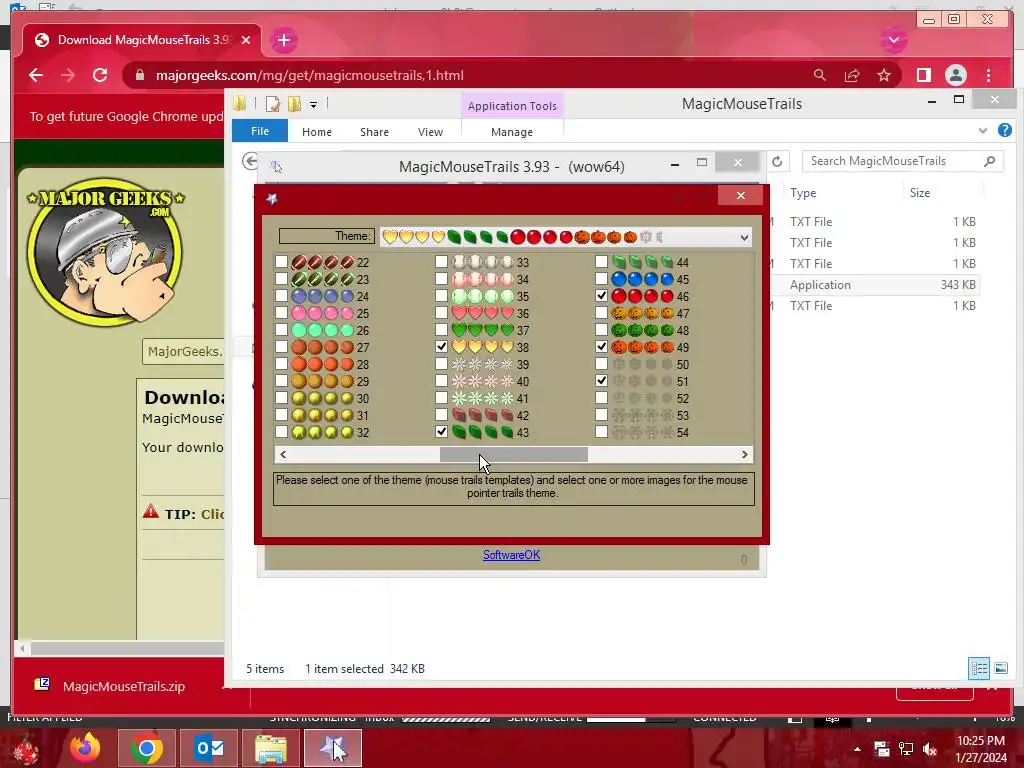This screenshot has width=1024, height=768.
Task: Click the MagicMouseTrails star icon in taskbar
Action: [332, 748]
